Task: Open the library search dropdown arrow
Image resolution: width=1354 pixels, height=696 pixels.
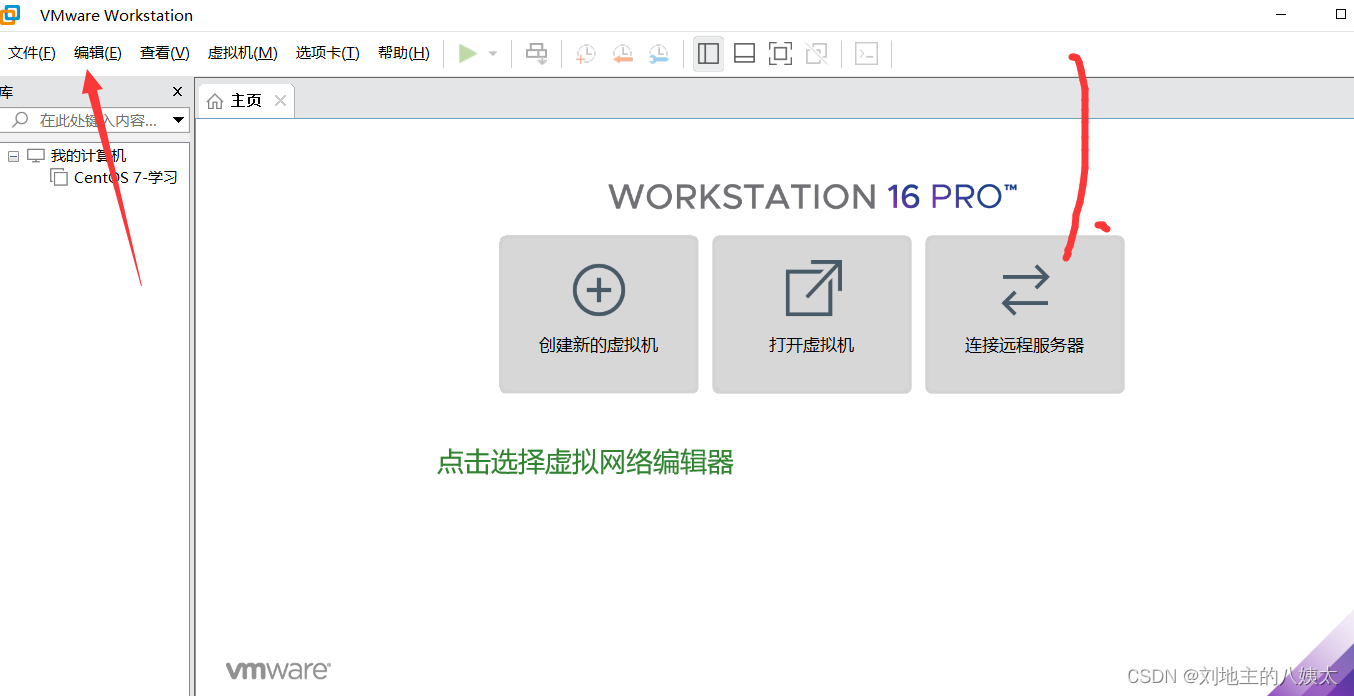Action: tap(179, 121)
